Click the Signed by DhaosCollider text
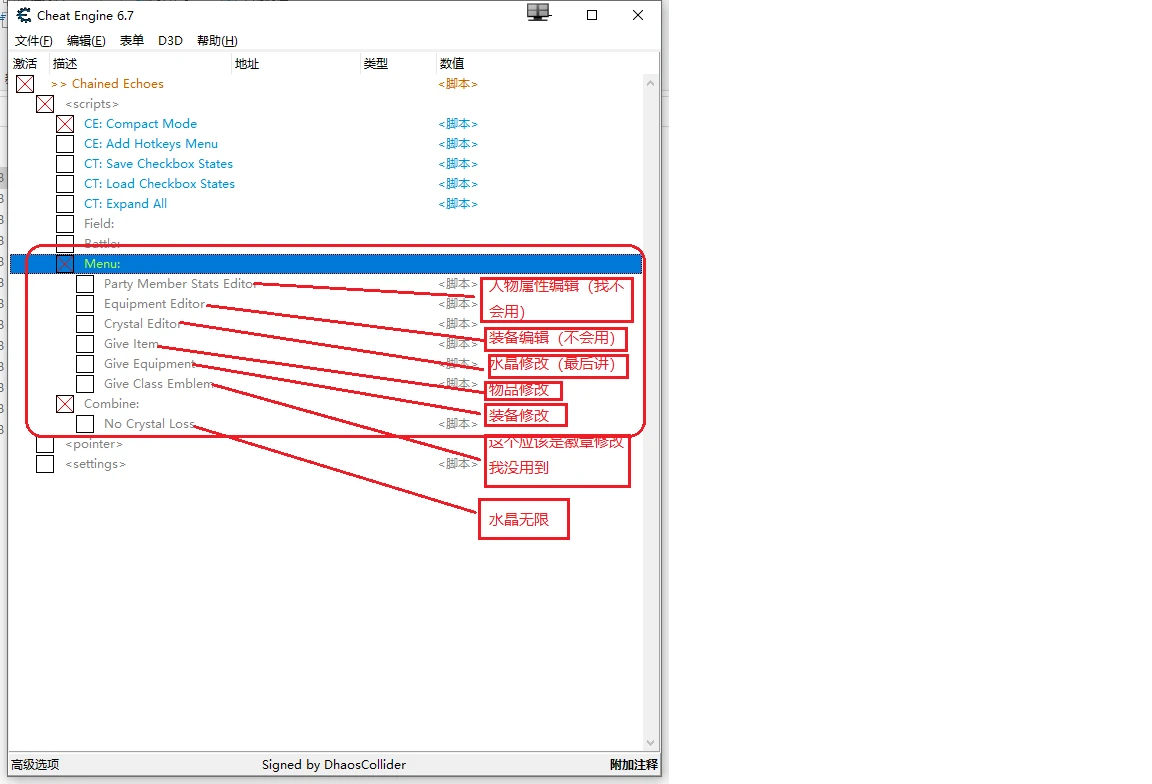Image resolution: width=1152 pixels, height=784 pixels. coord(334,765)
